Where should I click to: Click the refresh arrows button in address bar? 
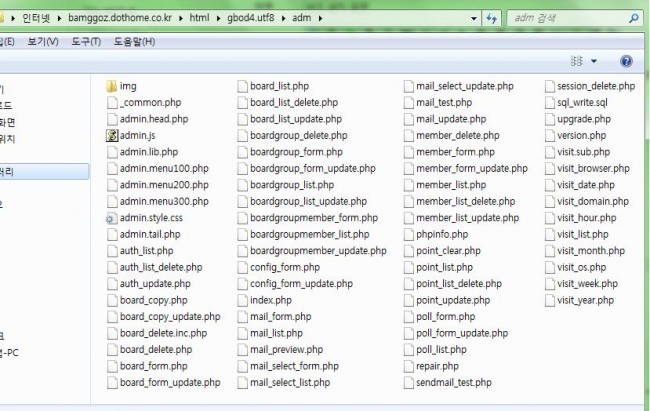492,18
